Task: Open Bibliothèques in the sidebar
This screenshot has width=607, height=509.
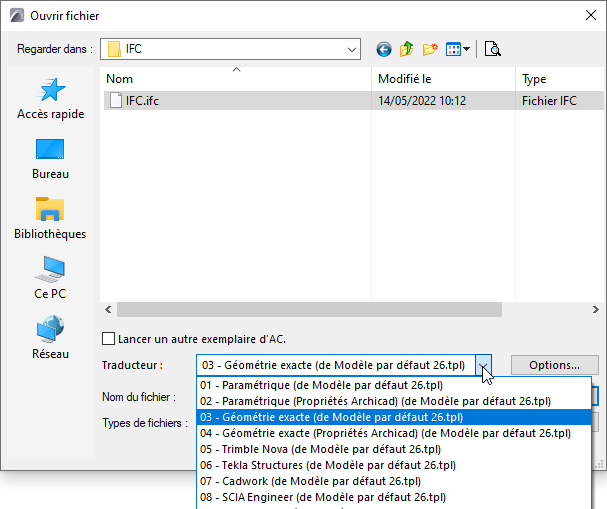Action: [50, 218]
